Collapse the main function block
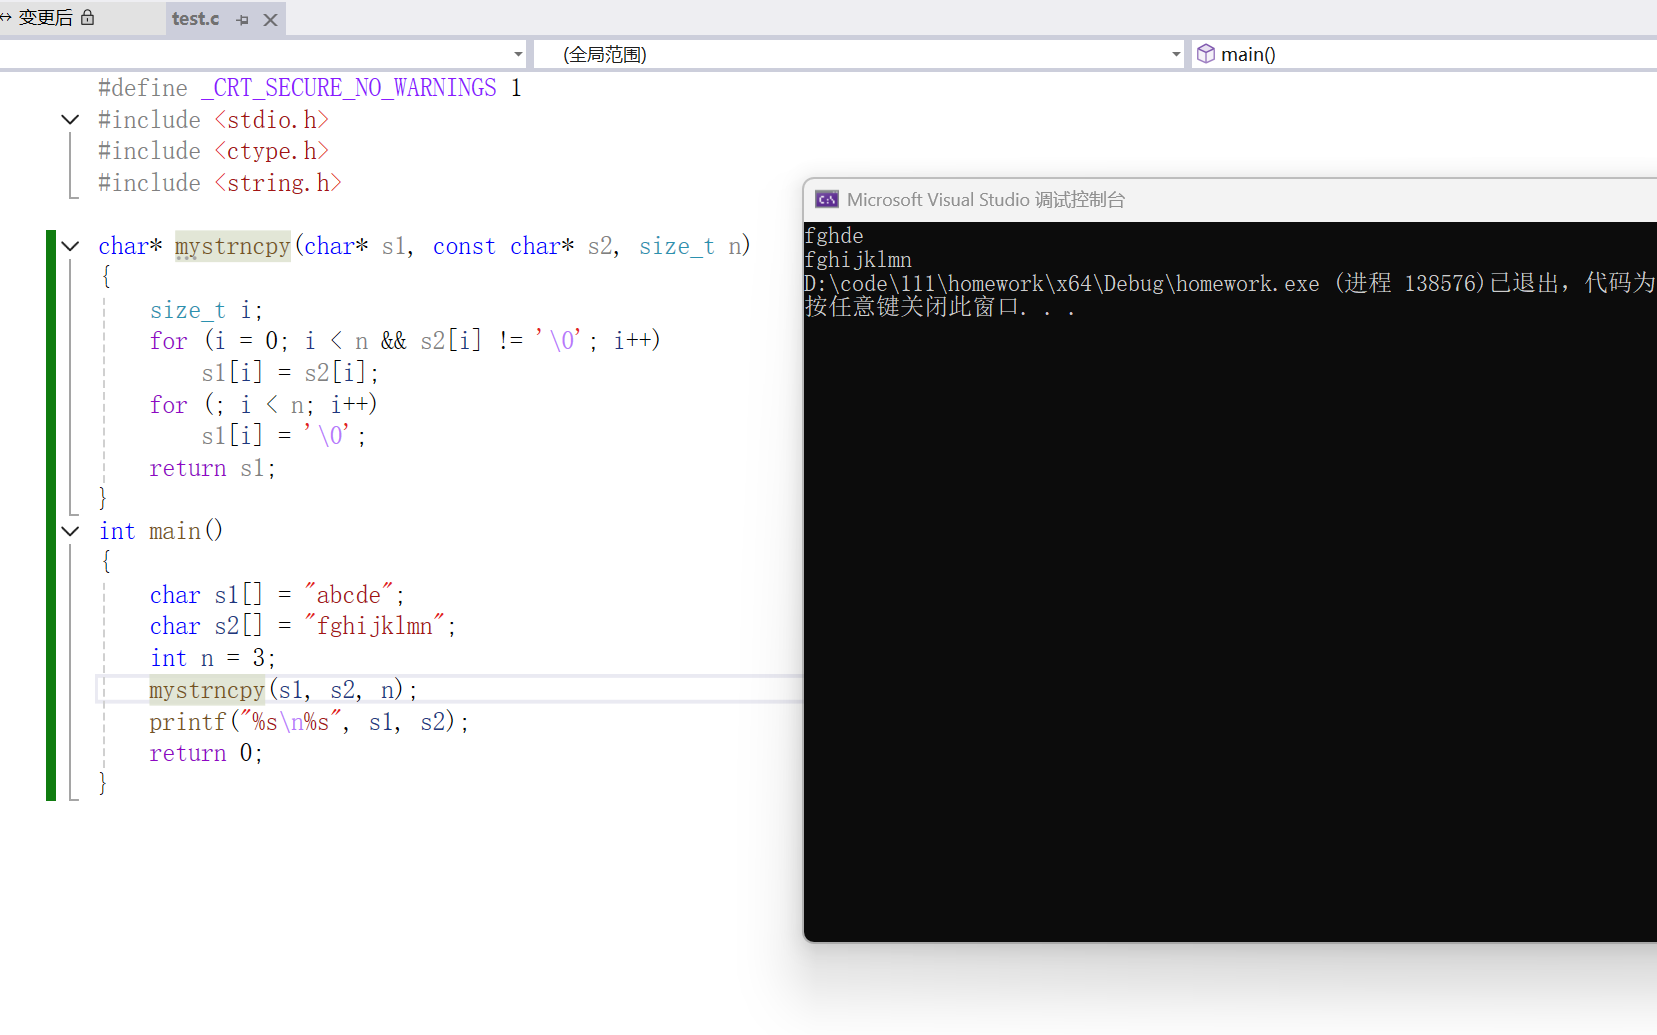The image size is (1657, 1035). [x=70, y=531]
